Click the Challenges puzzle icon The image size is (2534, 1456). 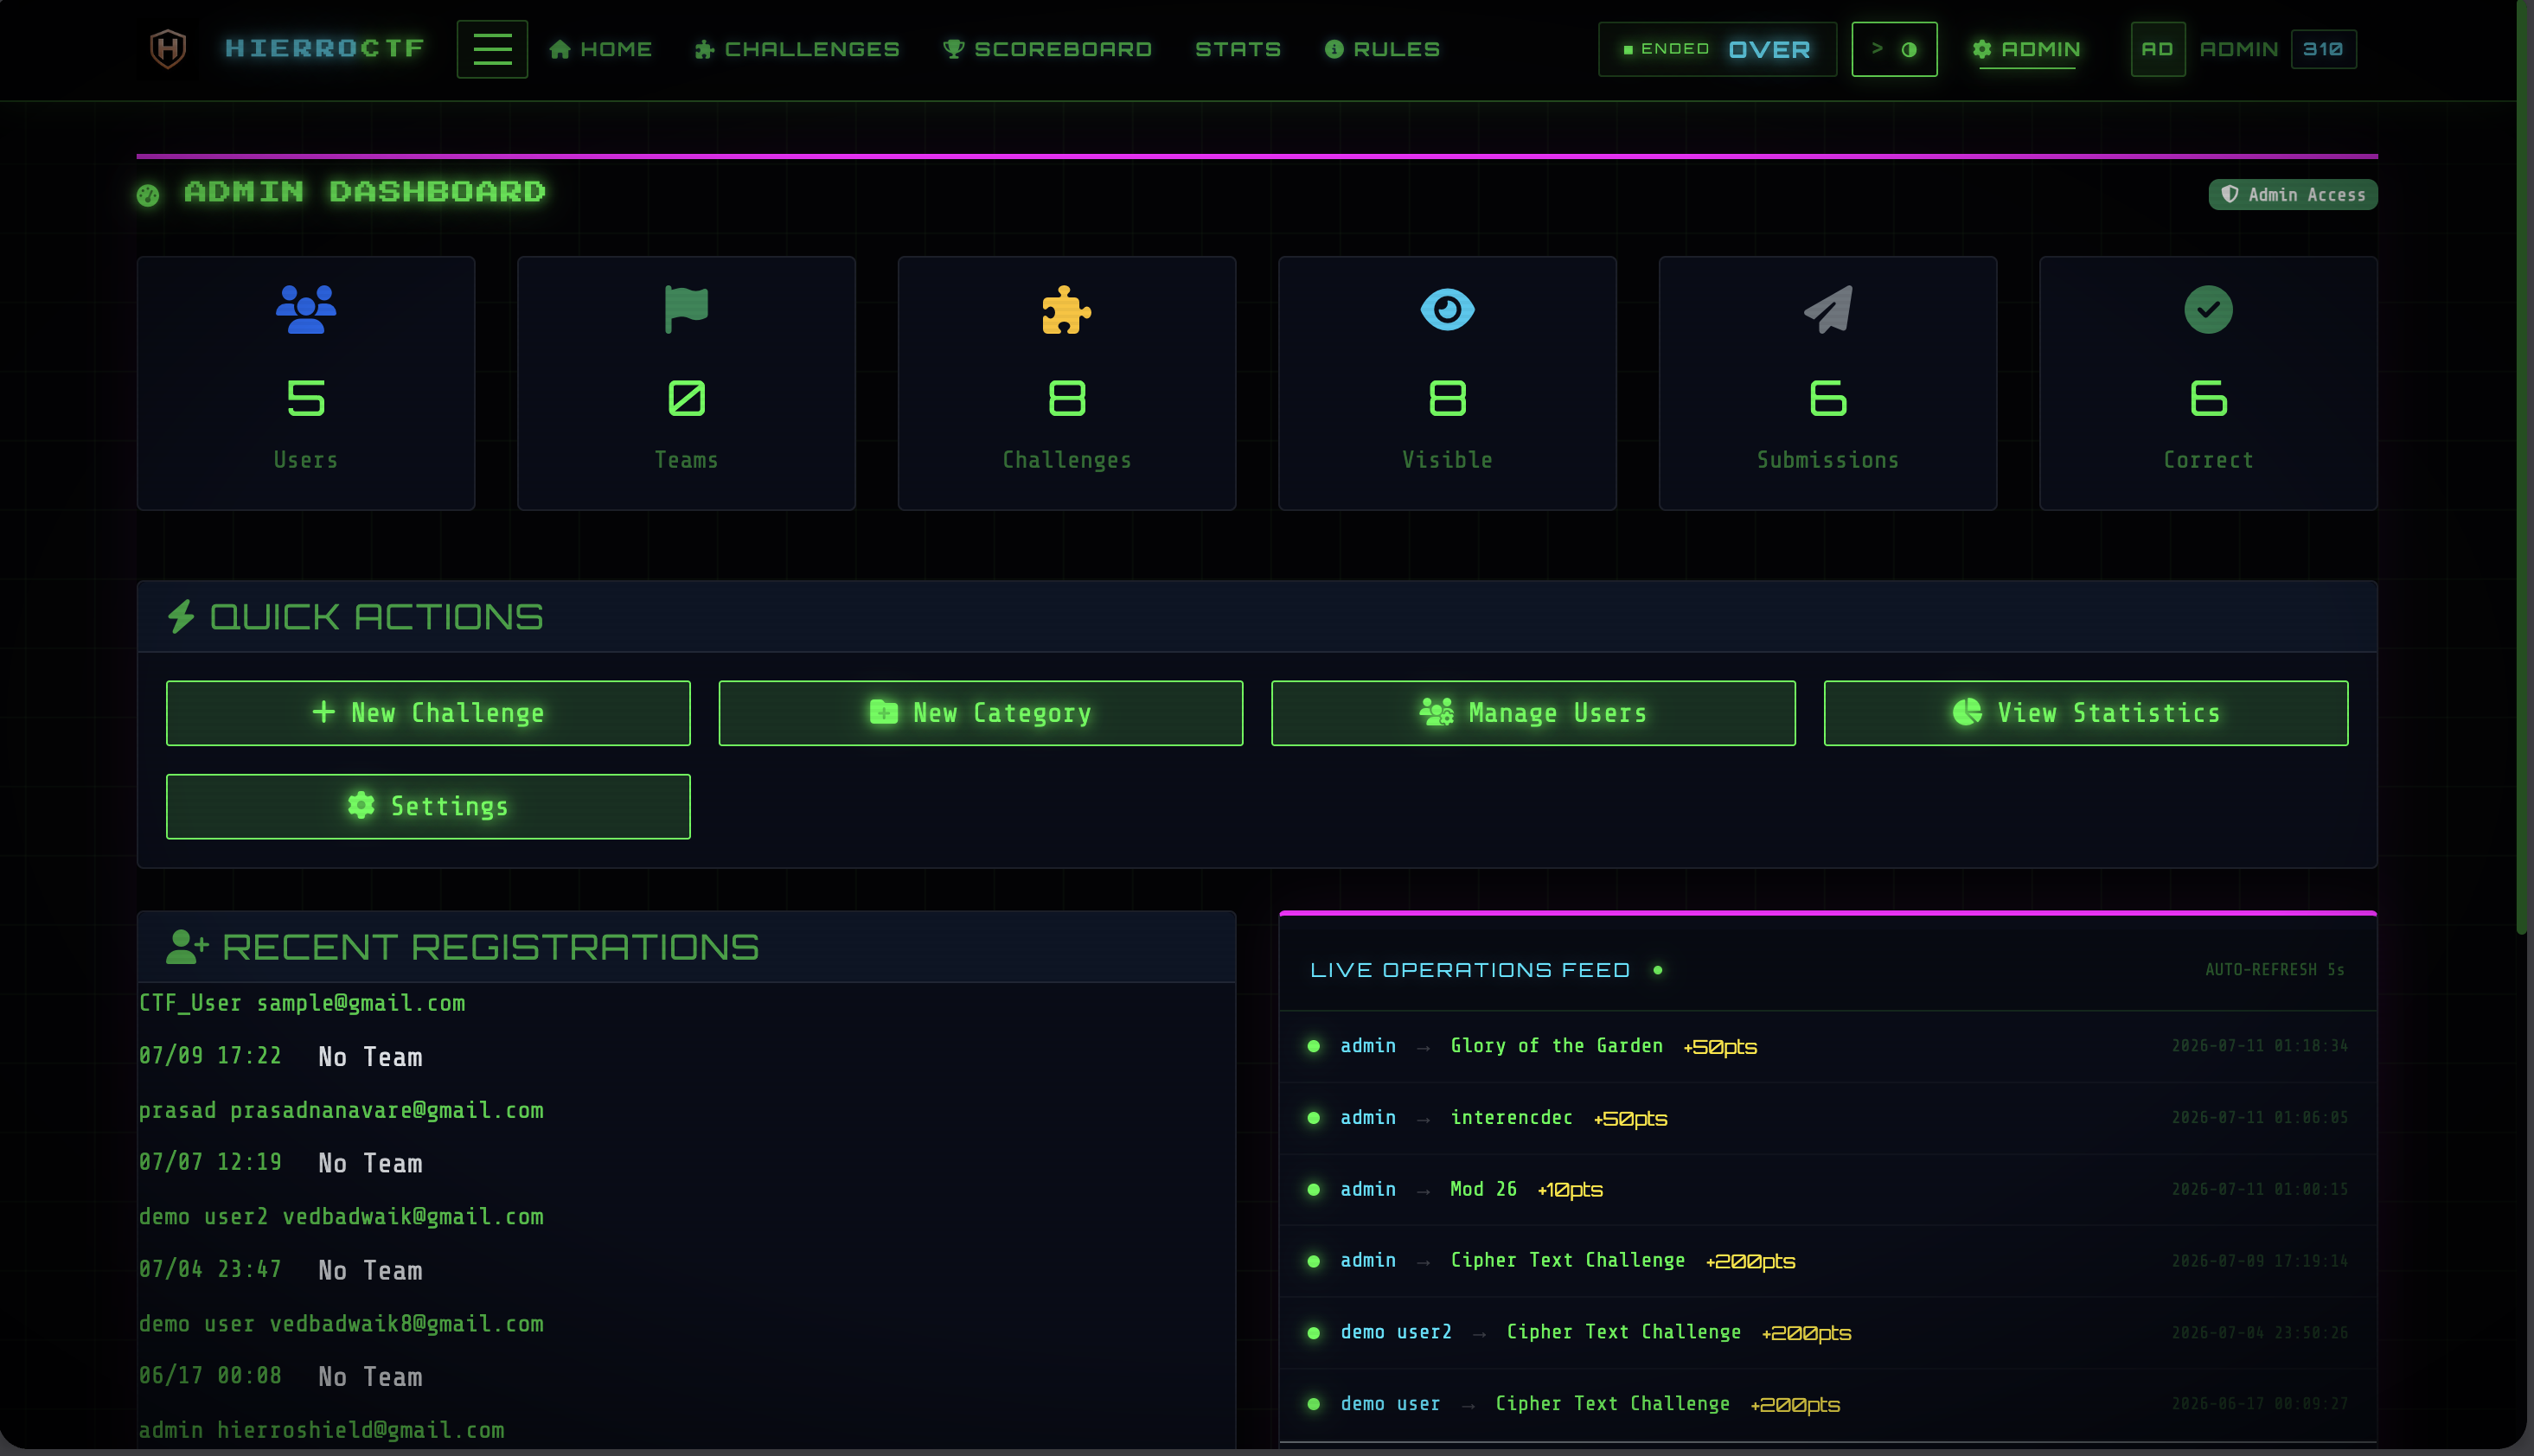tap(1067, 310)
